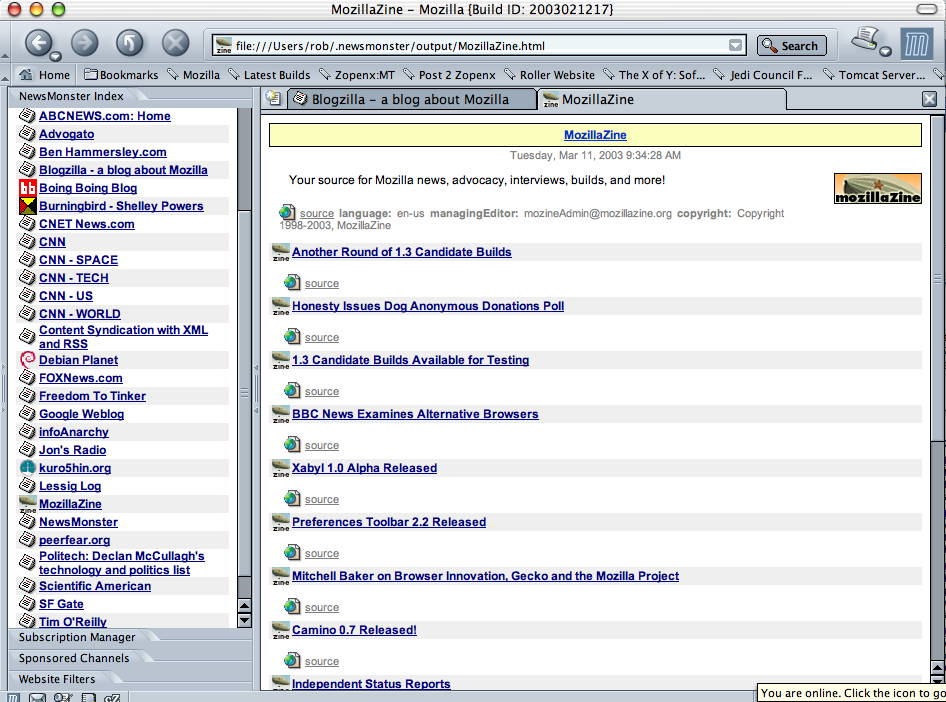
Task: Click the Search button
Action: [x=792, y=46]
